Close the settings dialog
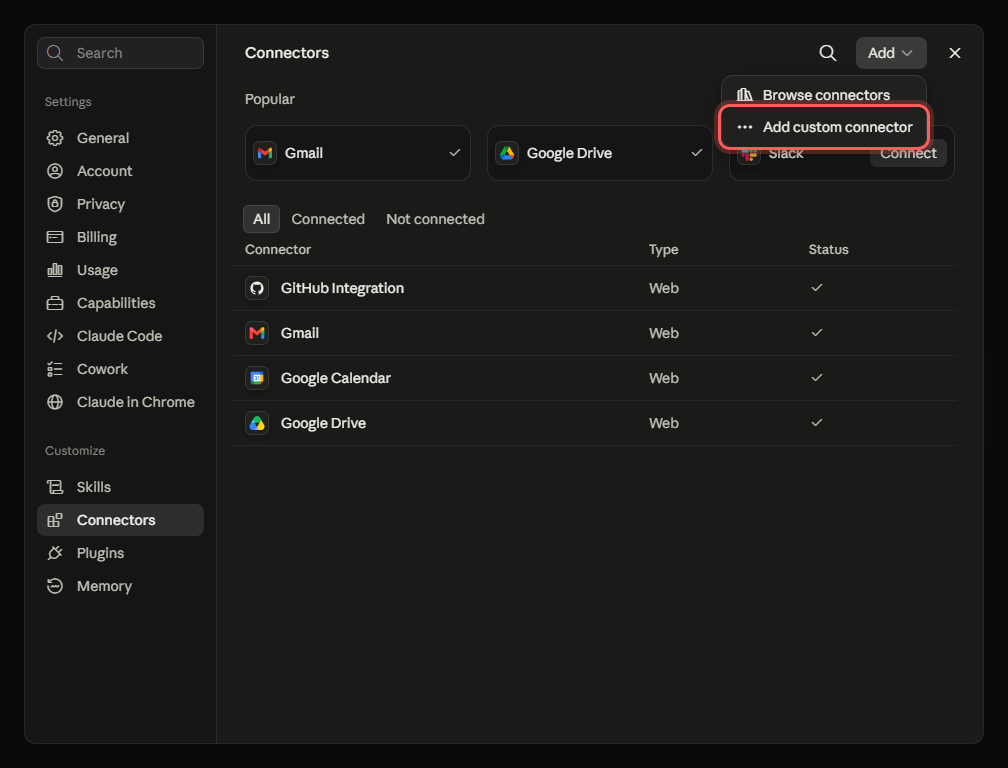Image resolution: width=1008 pixels, height=768 pixels. [x=955, y=53]
